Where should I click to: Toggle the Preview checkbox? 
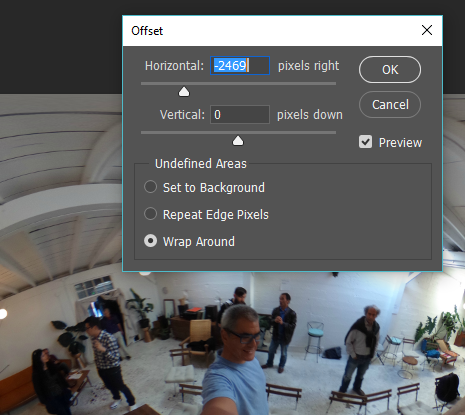365,142
